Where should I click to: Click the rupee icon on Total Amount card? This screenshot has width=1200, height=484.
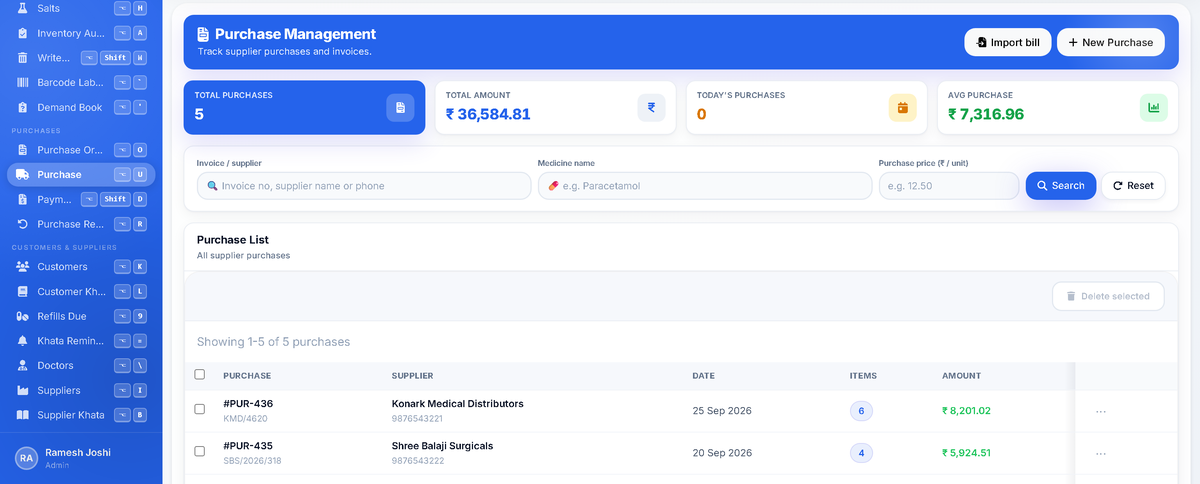pyautogui.click(x=651, y=107)
